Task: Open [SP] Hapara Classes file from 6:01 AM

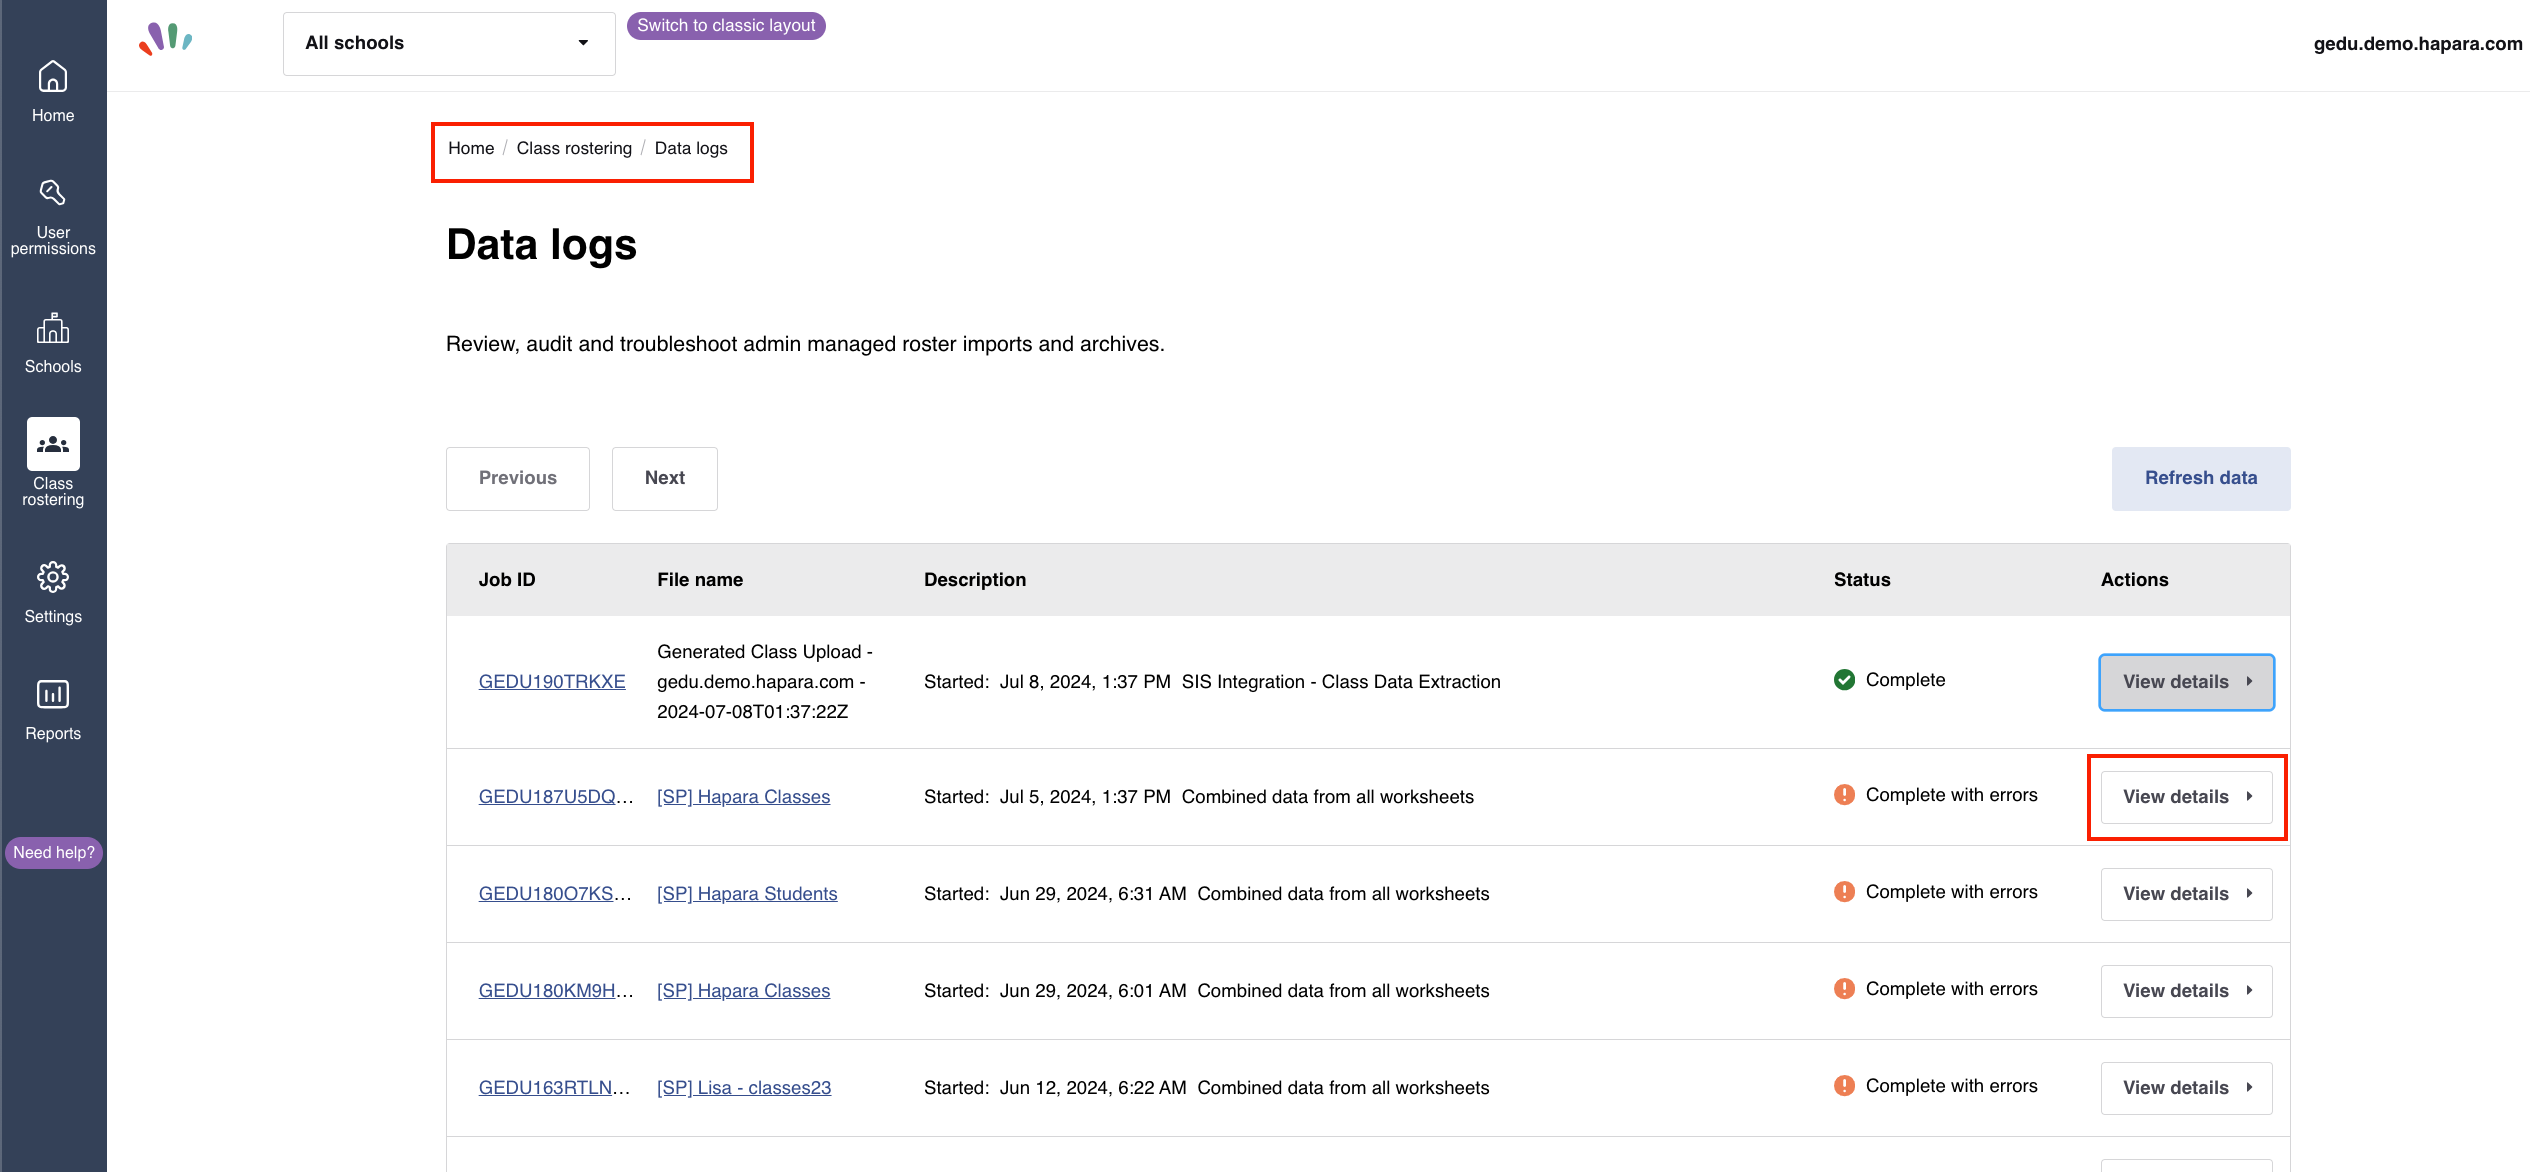Action: point(743,991)
